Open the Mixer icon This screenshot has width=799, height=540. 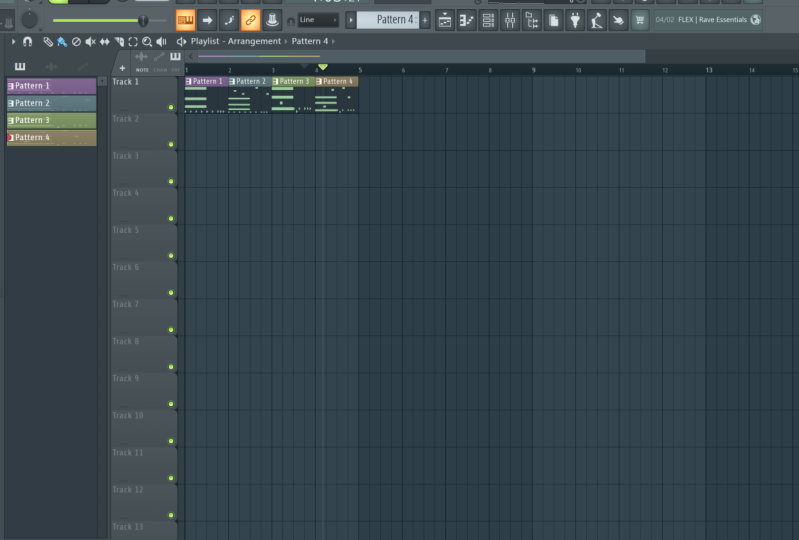coord(510,20)
